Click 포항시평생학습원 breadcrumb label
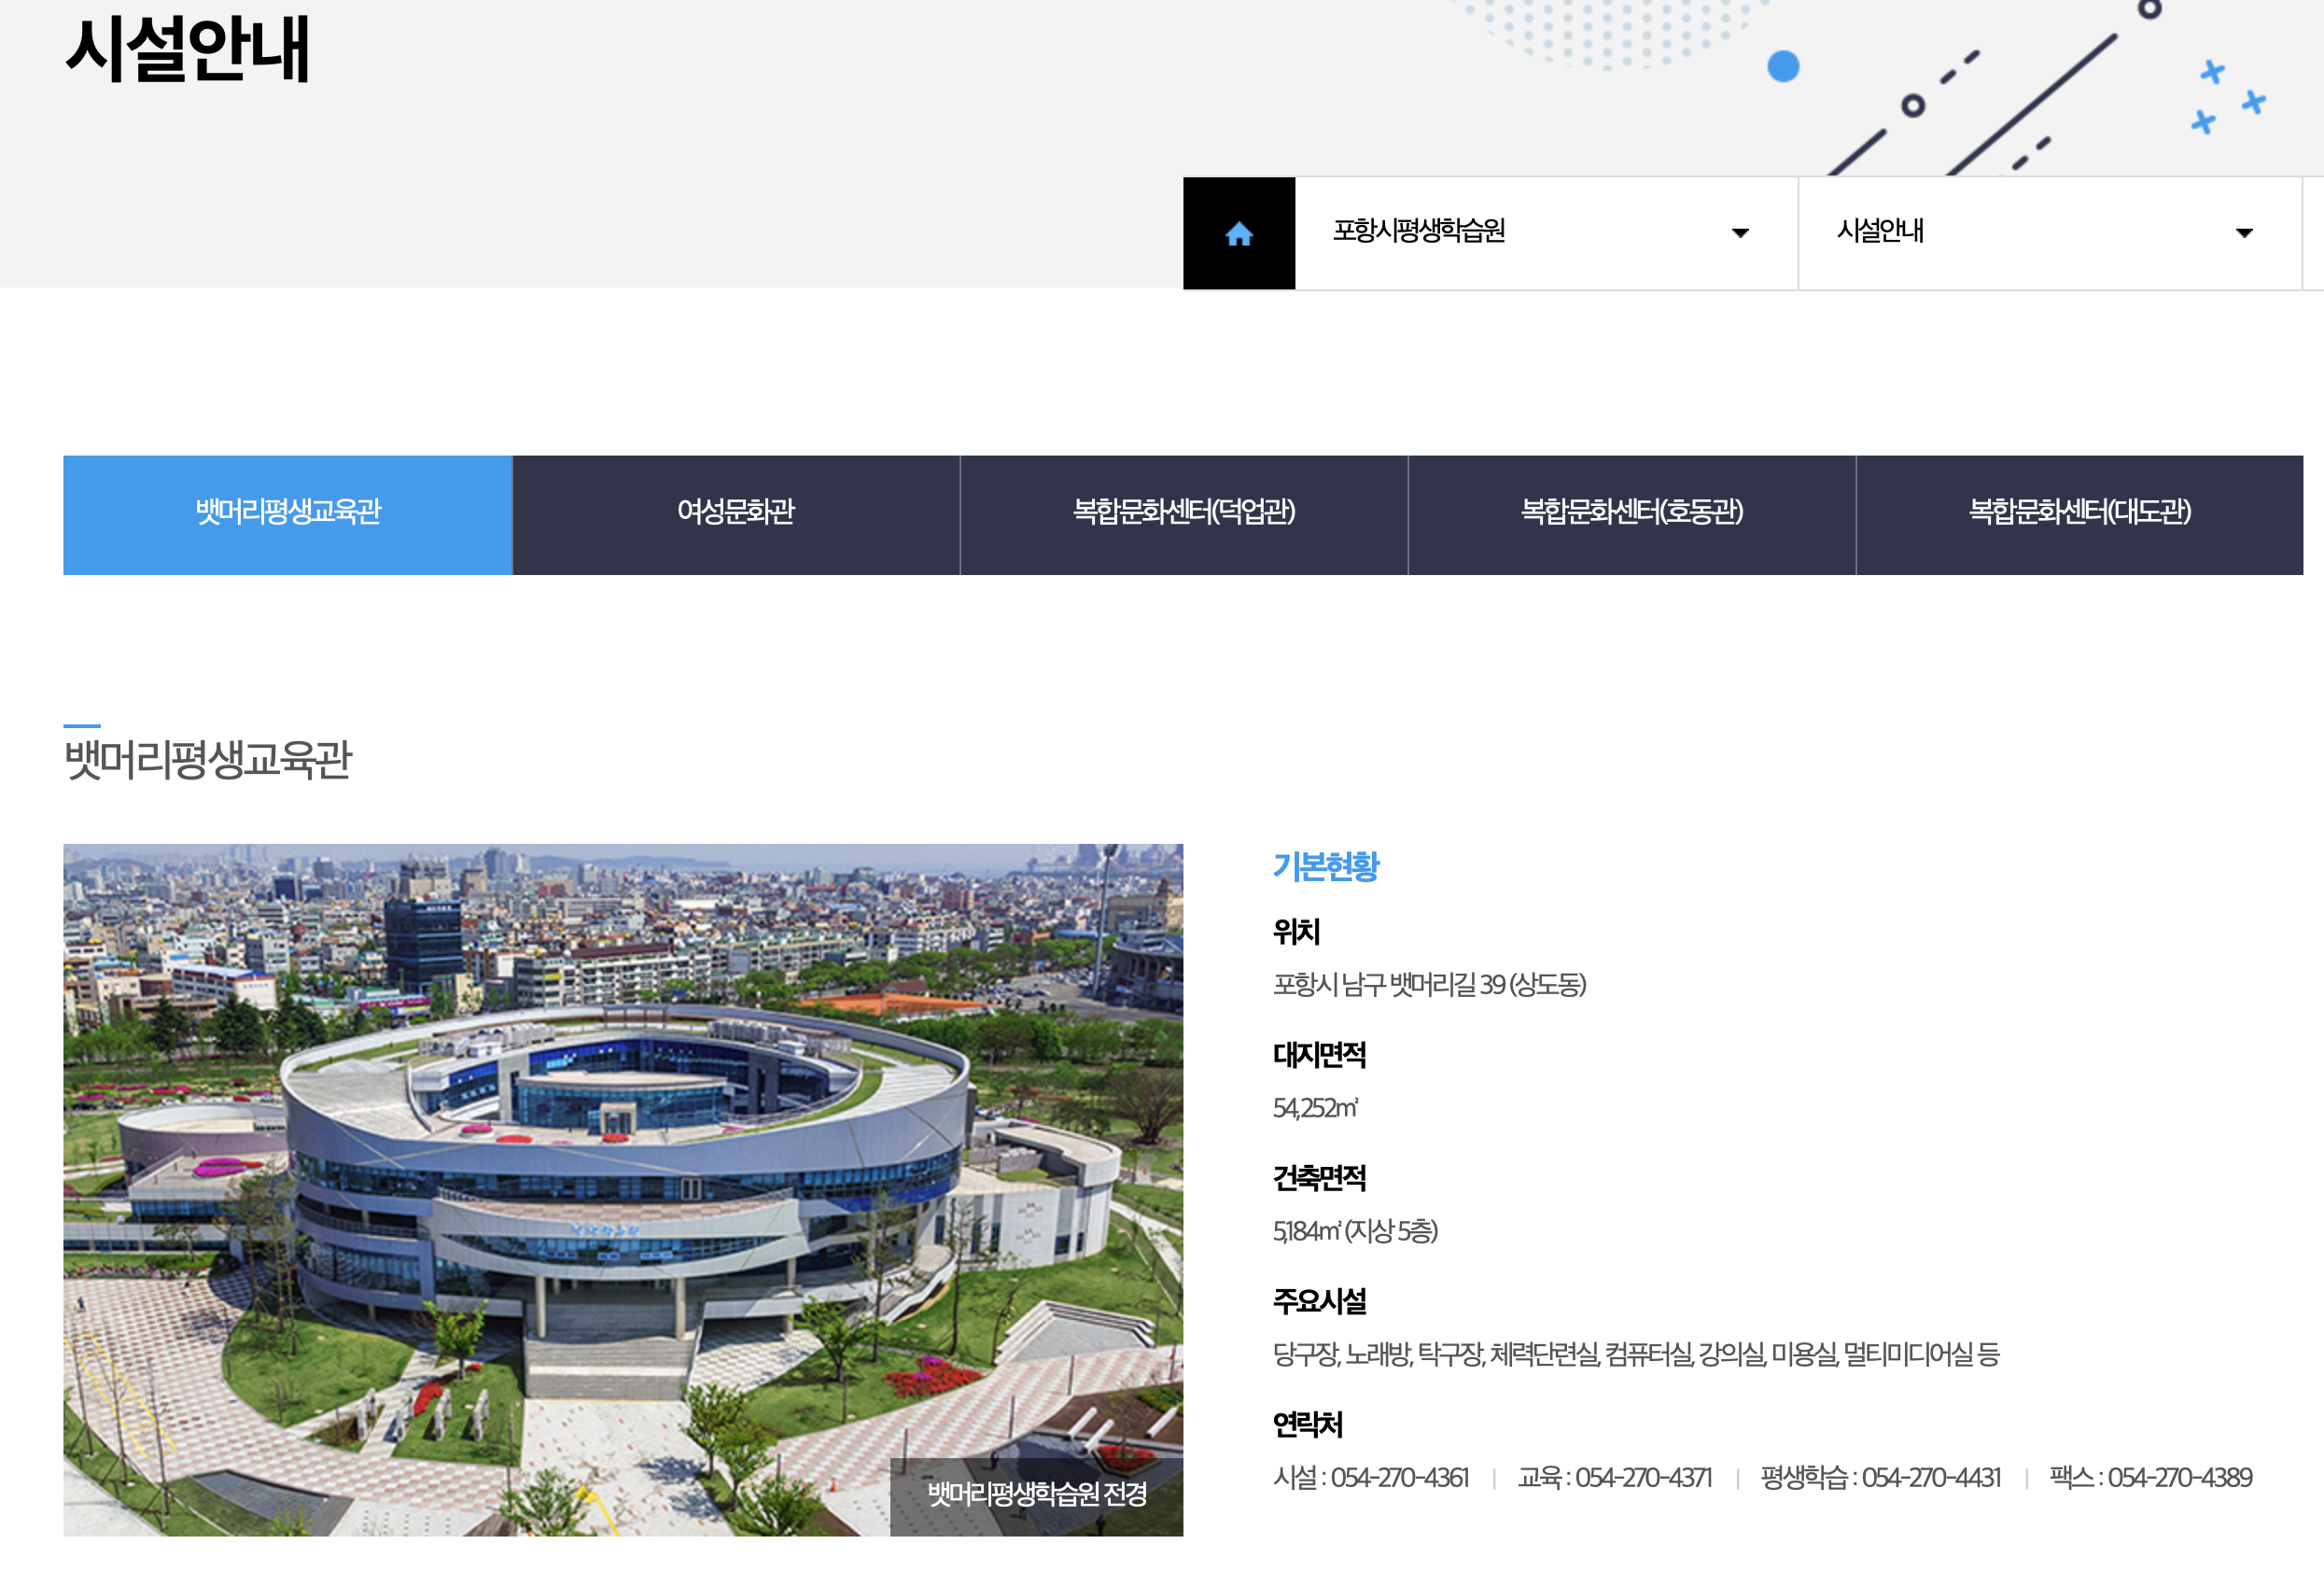Image resolution: width=2324 pixels, height=1572 pixels. [x=1418, y=231]
